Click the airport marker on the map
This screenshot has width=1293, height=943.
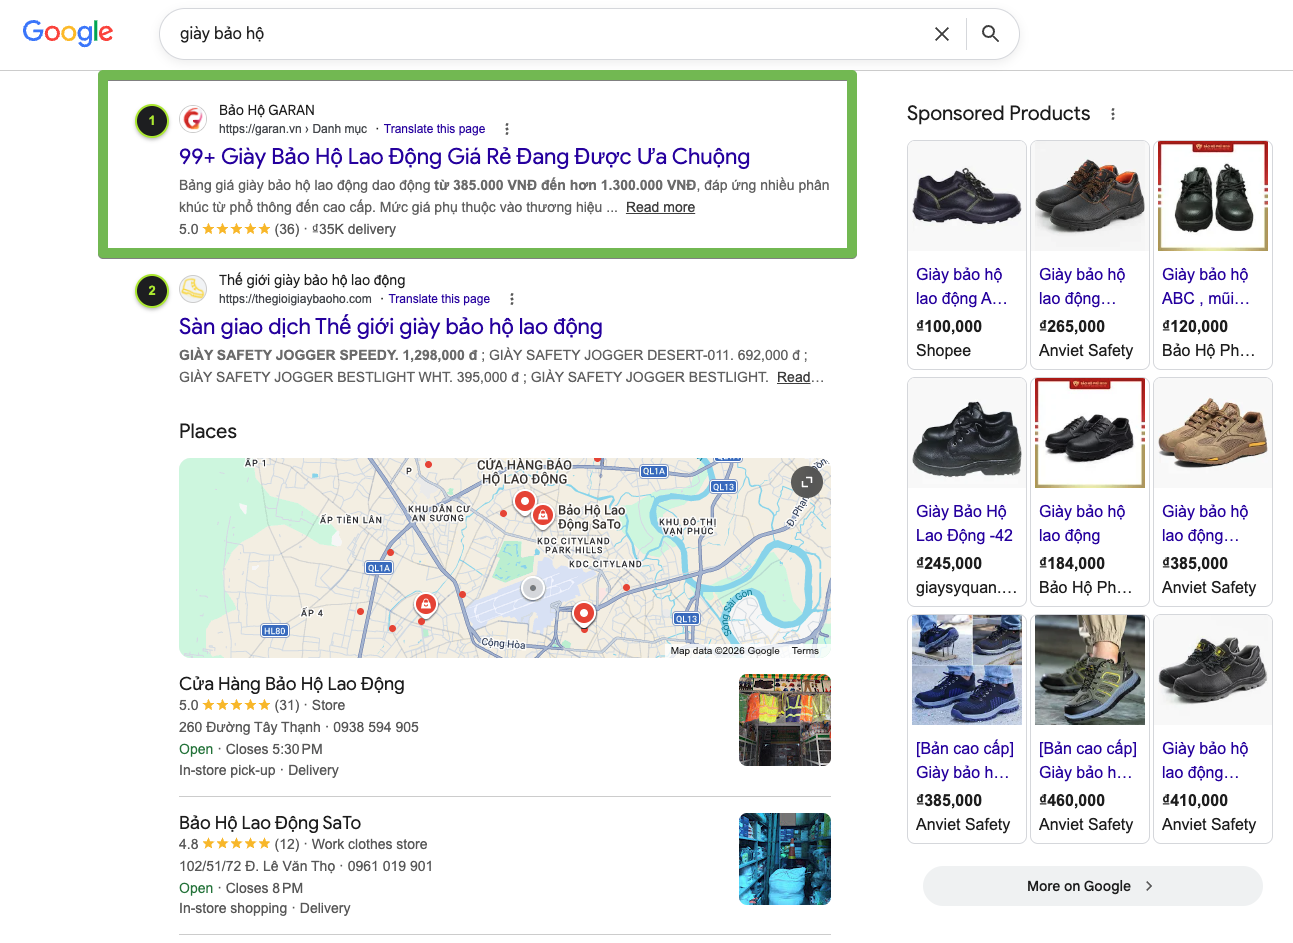tap(534, 588)
